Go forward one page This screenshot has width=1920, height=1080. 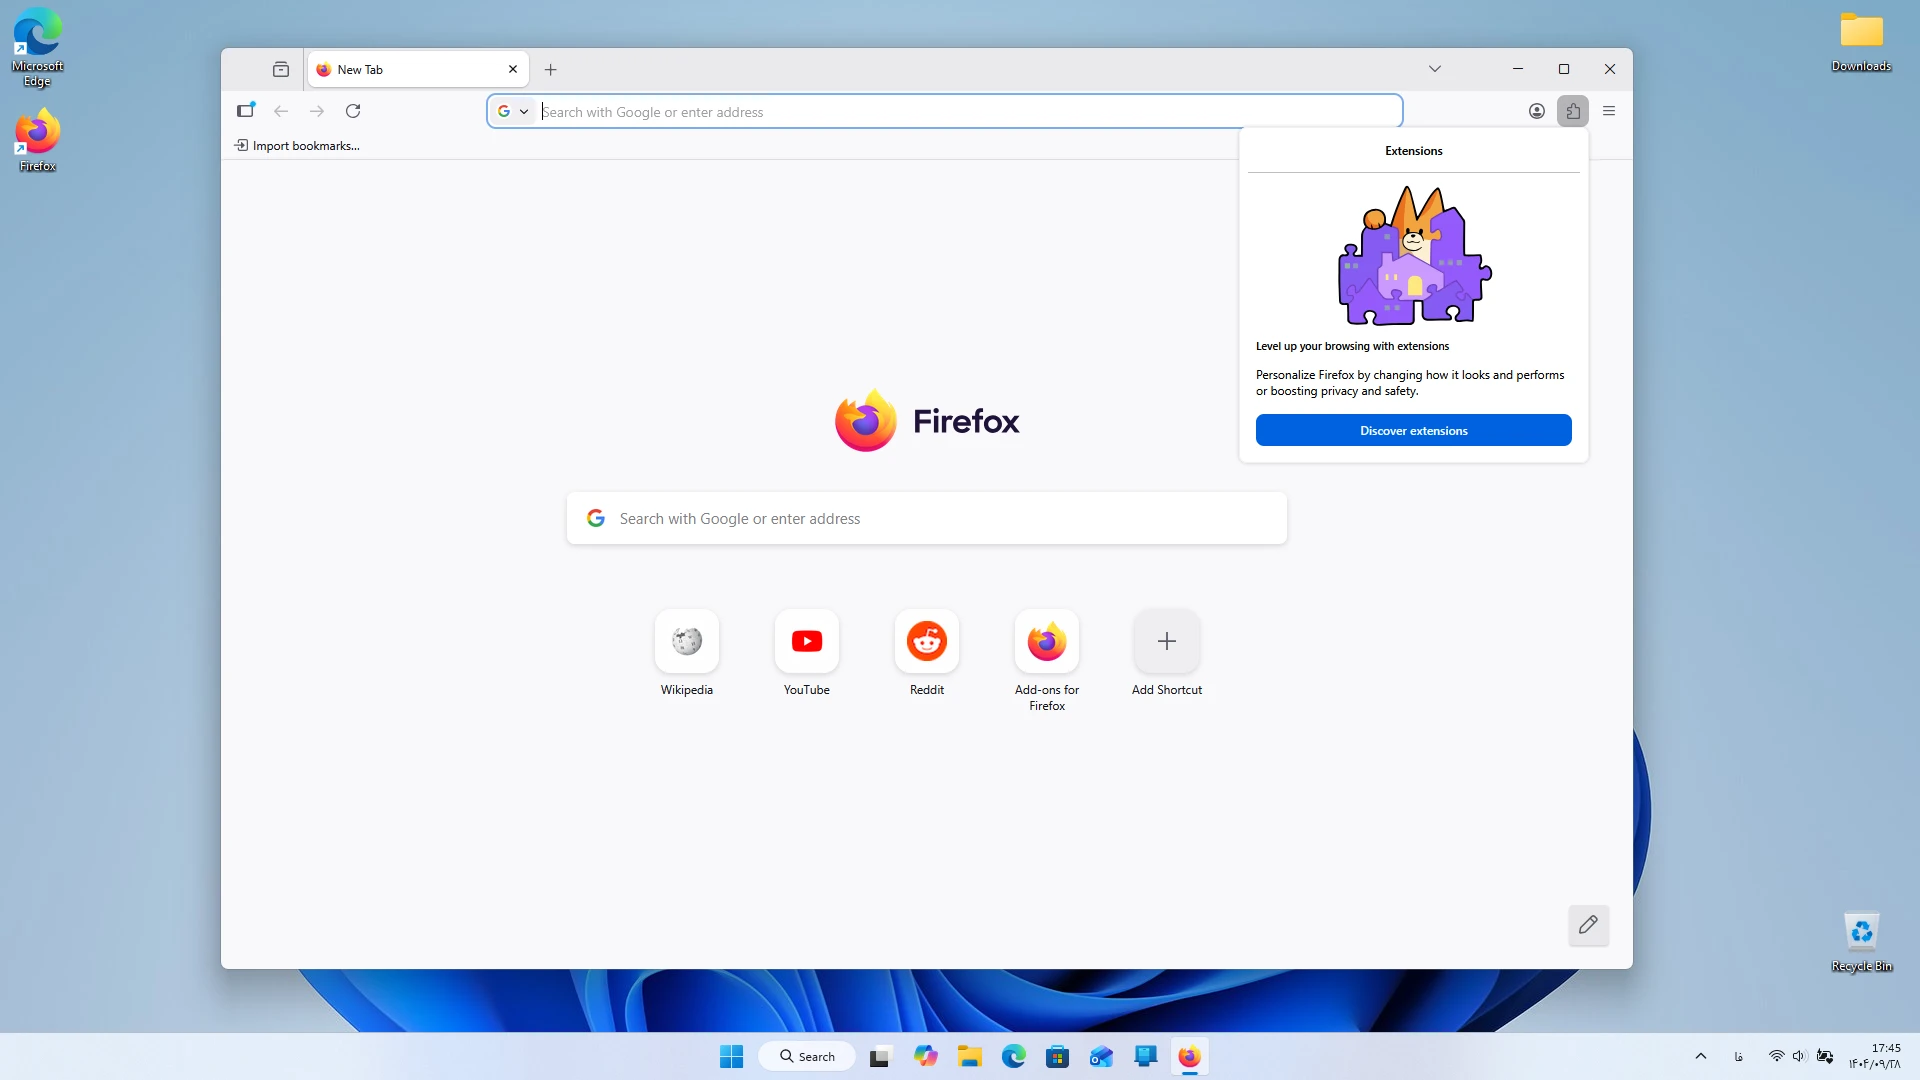click(317, 111)
